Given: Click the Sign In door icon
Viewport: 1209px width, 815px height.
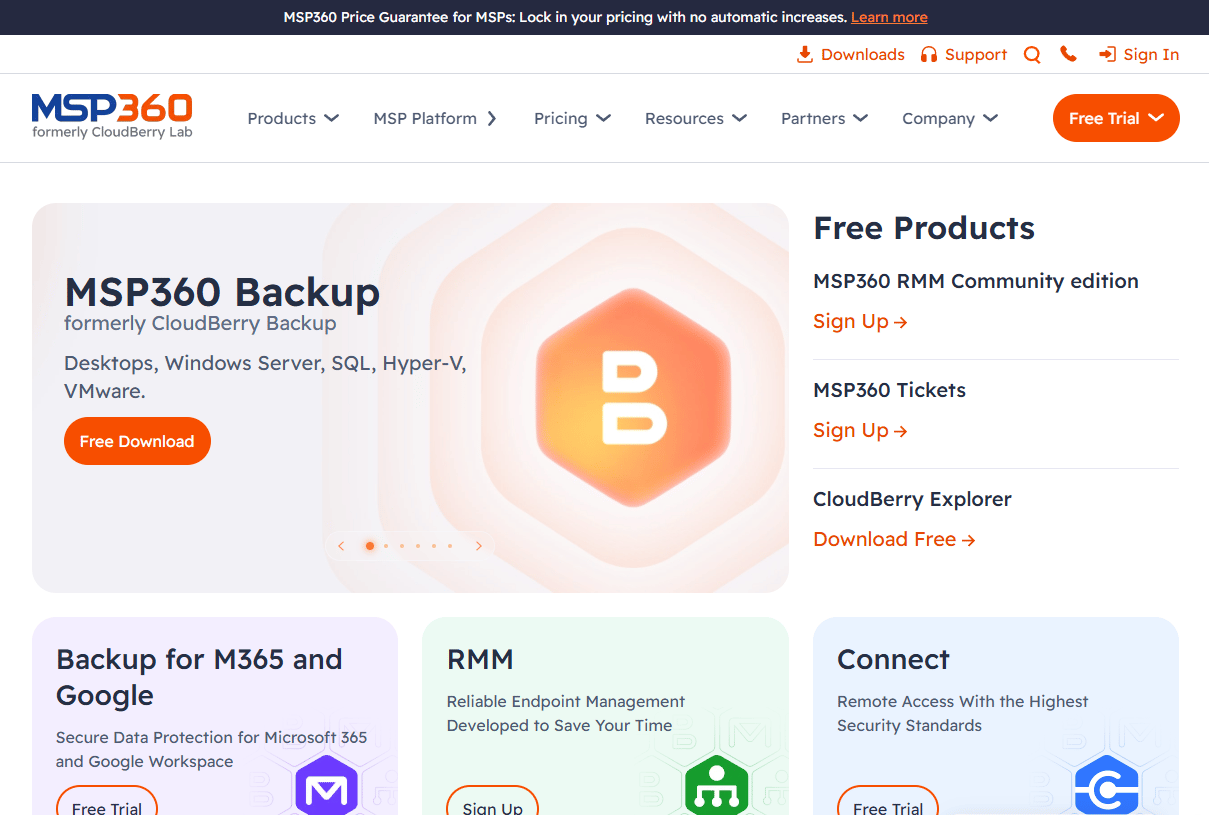Looking at the screenshot, I should click(x=1107, y=55).
